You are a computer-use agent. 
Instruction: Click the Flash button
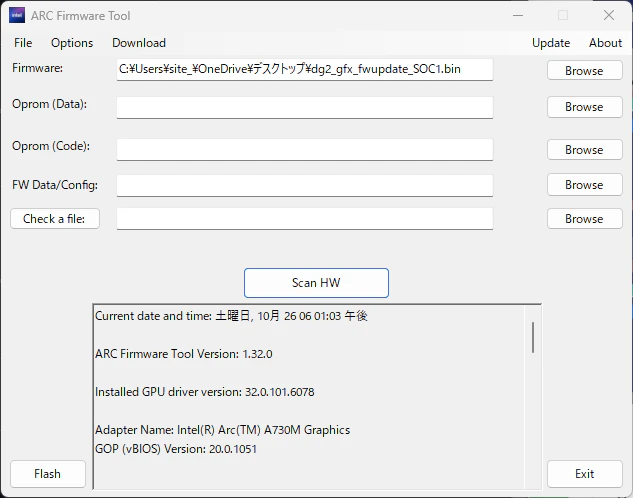[48, 474]
